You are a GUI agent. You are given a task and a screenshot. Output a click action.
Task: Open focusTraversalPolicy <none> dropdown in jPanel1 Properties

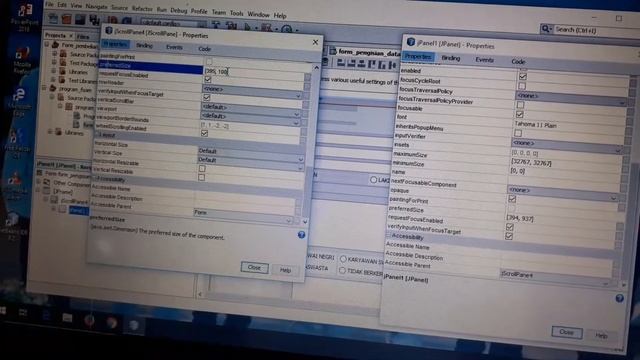(x=571, y=98)
